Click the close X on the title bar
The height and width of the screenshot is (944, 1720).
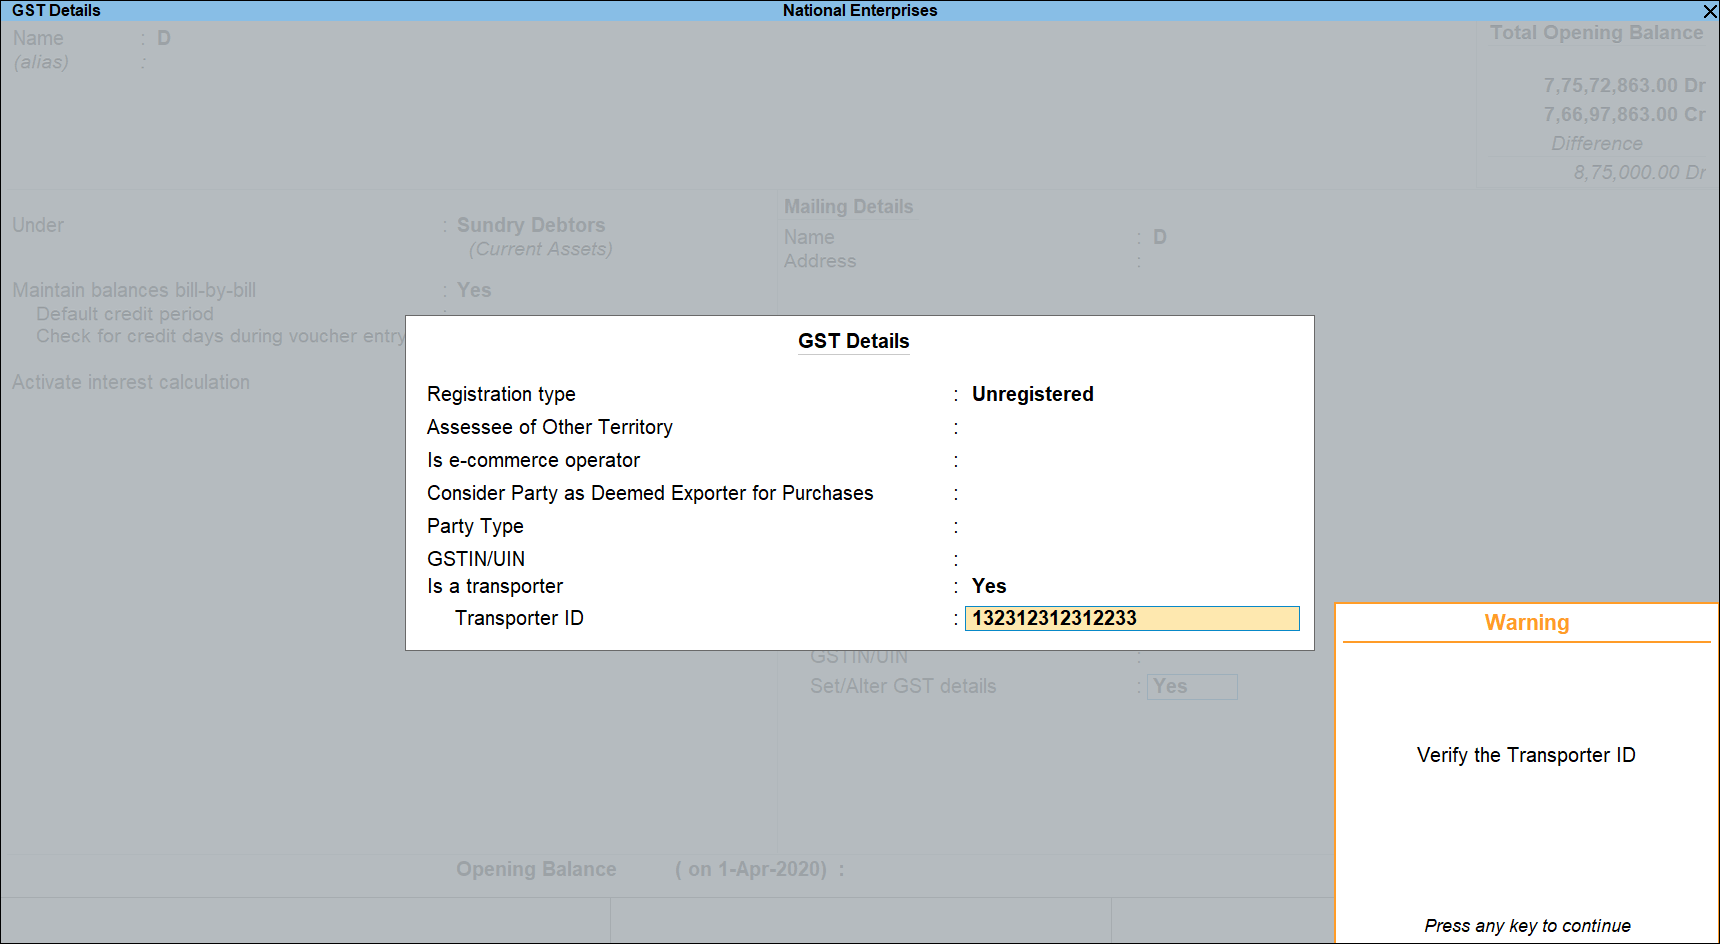tap(1709, 11)
